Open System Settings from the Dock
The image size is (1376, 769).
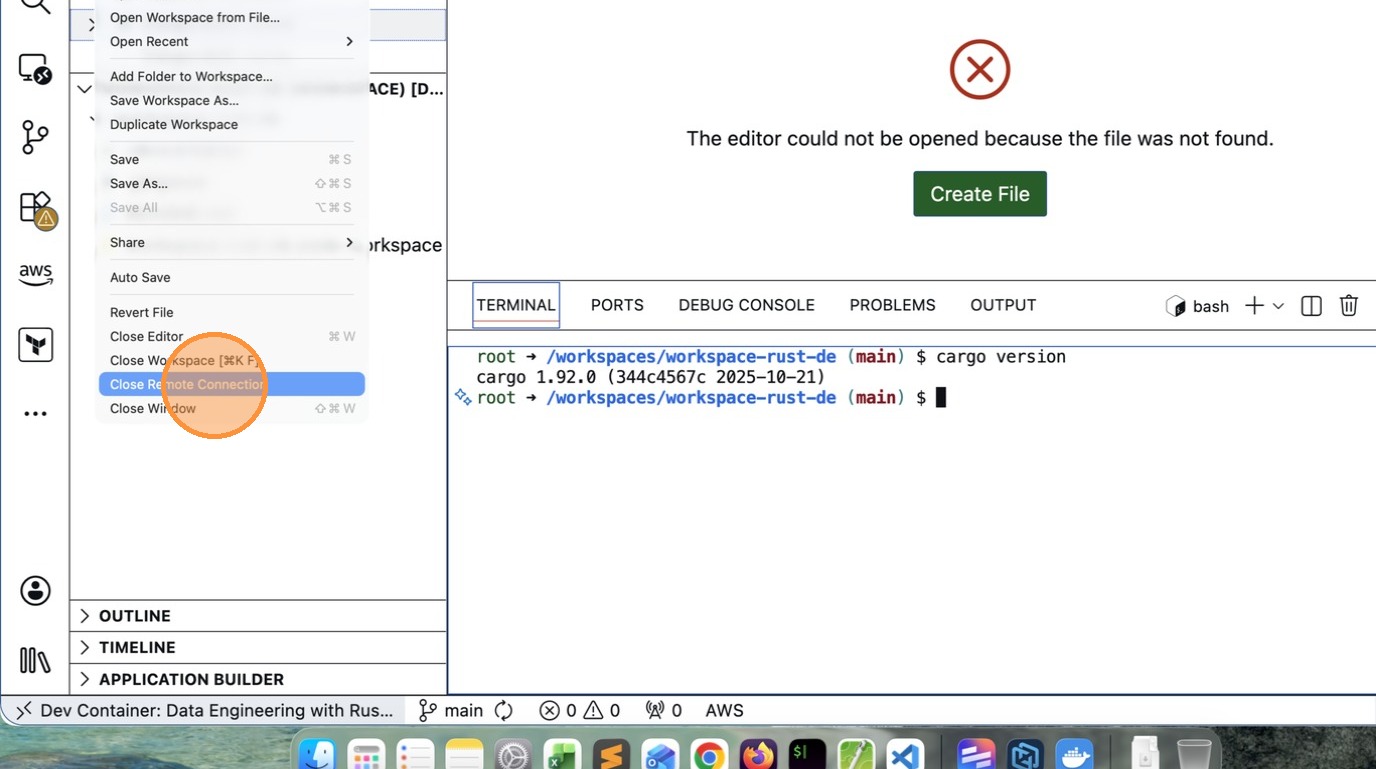(x=513, y=755)
